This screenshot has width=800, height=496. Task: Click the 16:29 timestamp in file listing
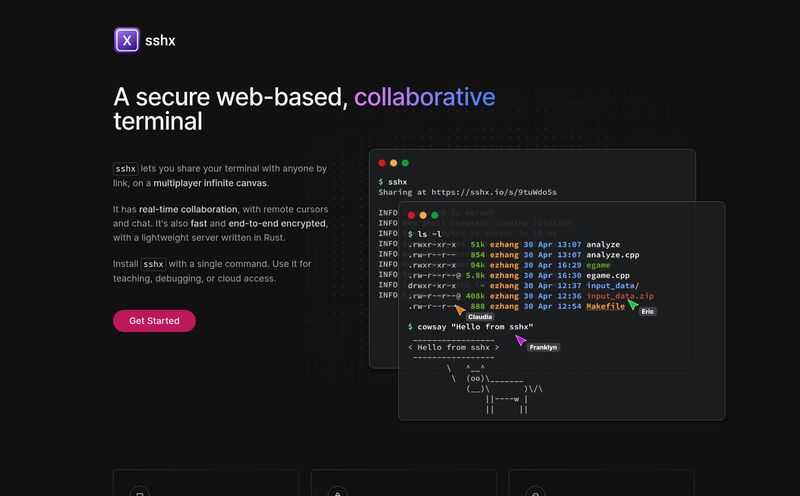pos(569,265)
